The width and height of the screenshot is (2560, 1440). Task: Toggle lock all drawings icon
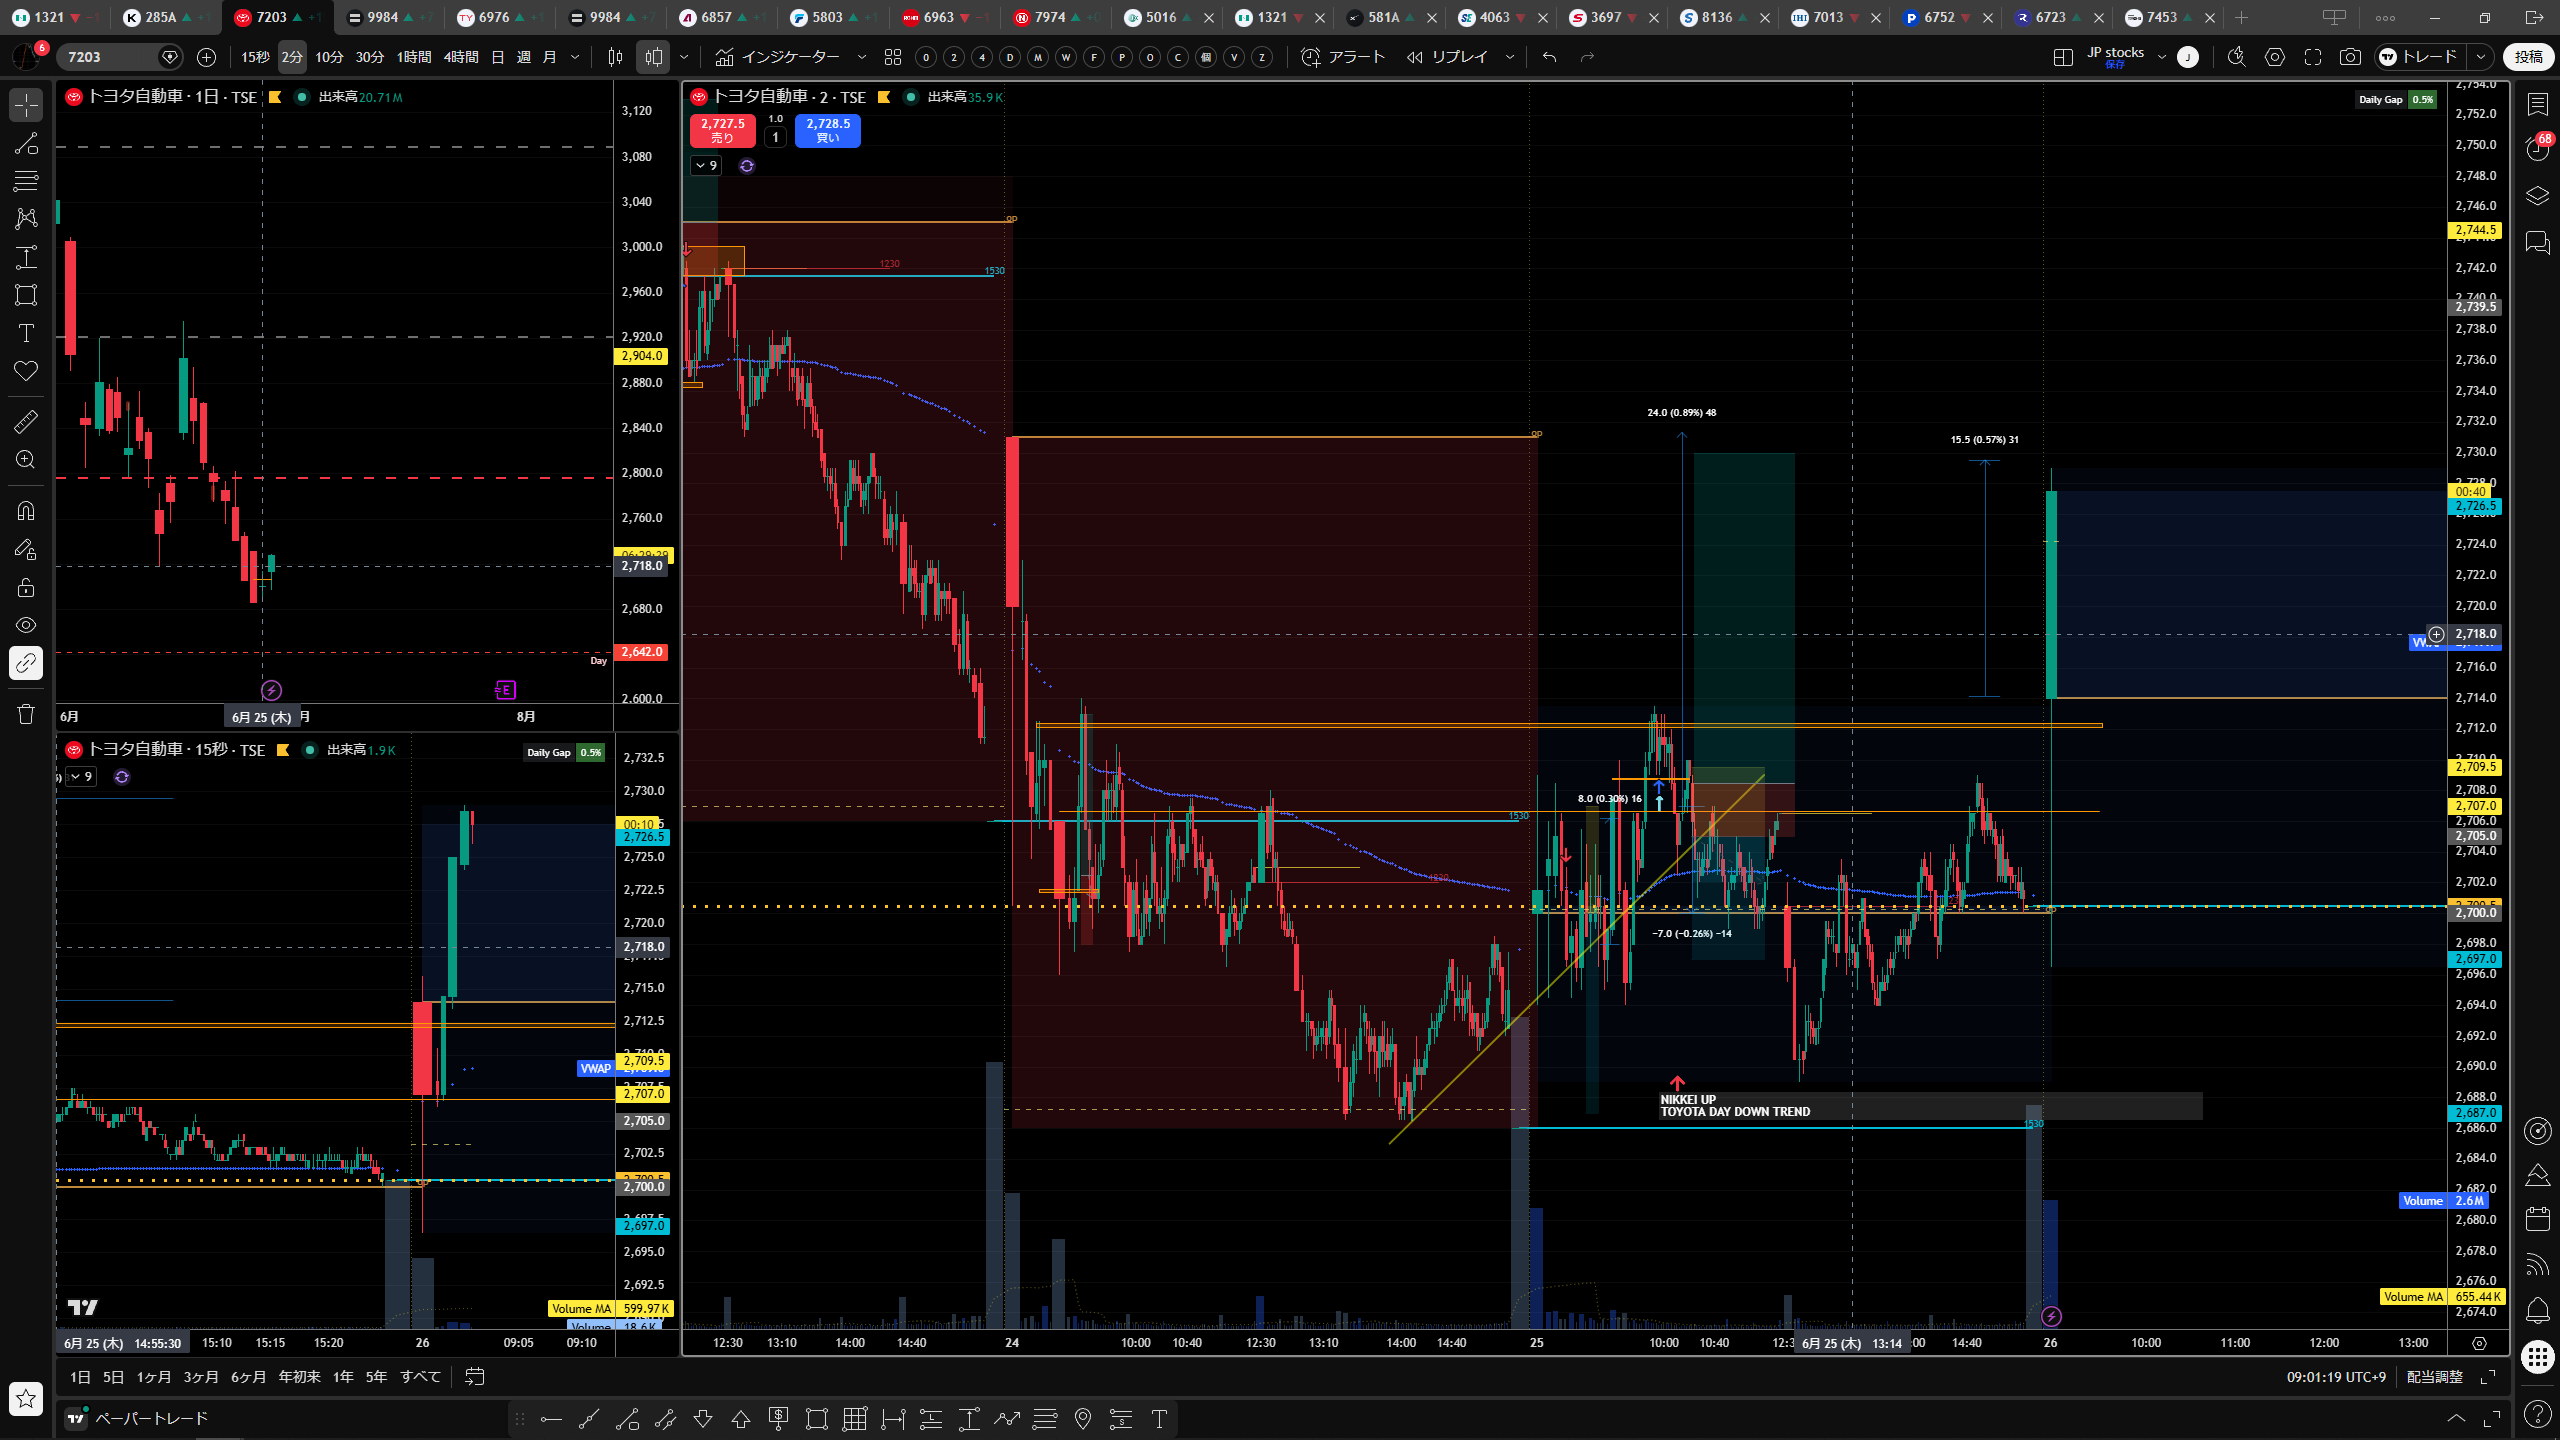(26, 587)
